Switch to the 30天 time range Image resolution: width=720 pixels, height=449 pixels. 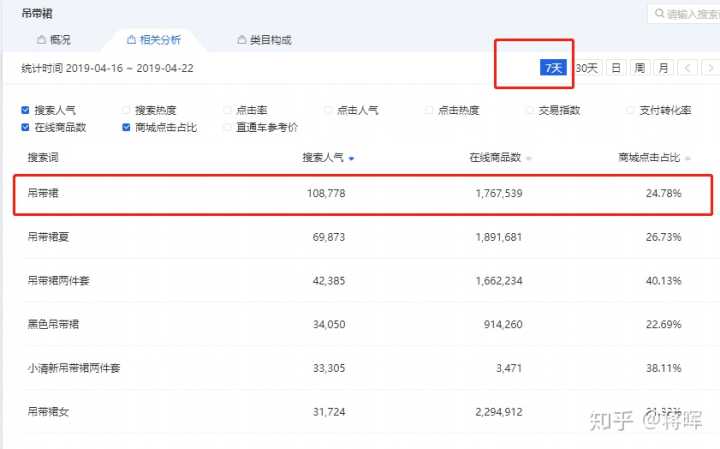point(587,68)
